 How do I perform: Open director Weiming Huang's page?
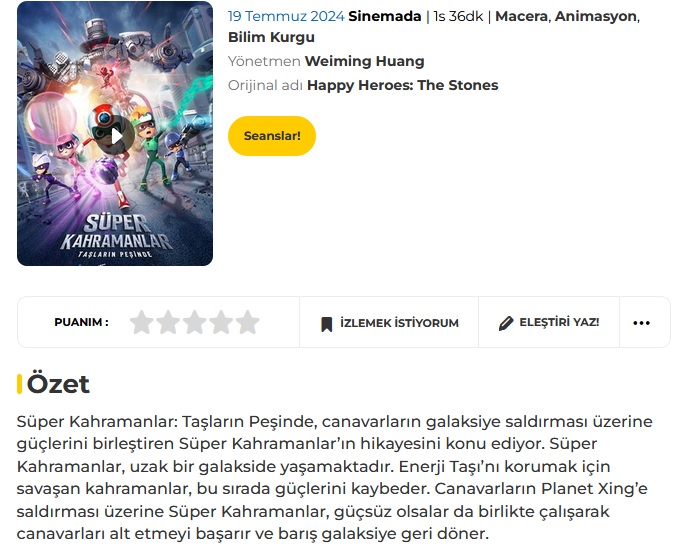tap(364, 61)
